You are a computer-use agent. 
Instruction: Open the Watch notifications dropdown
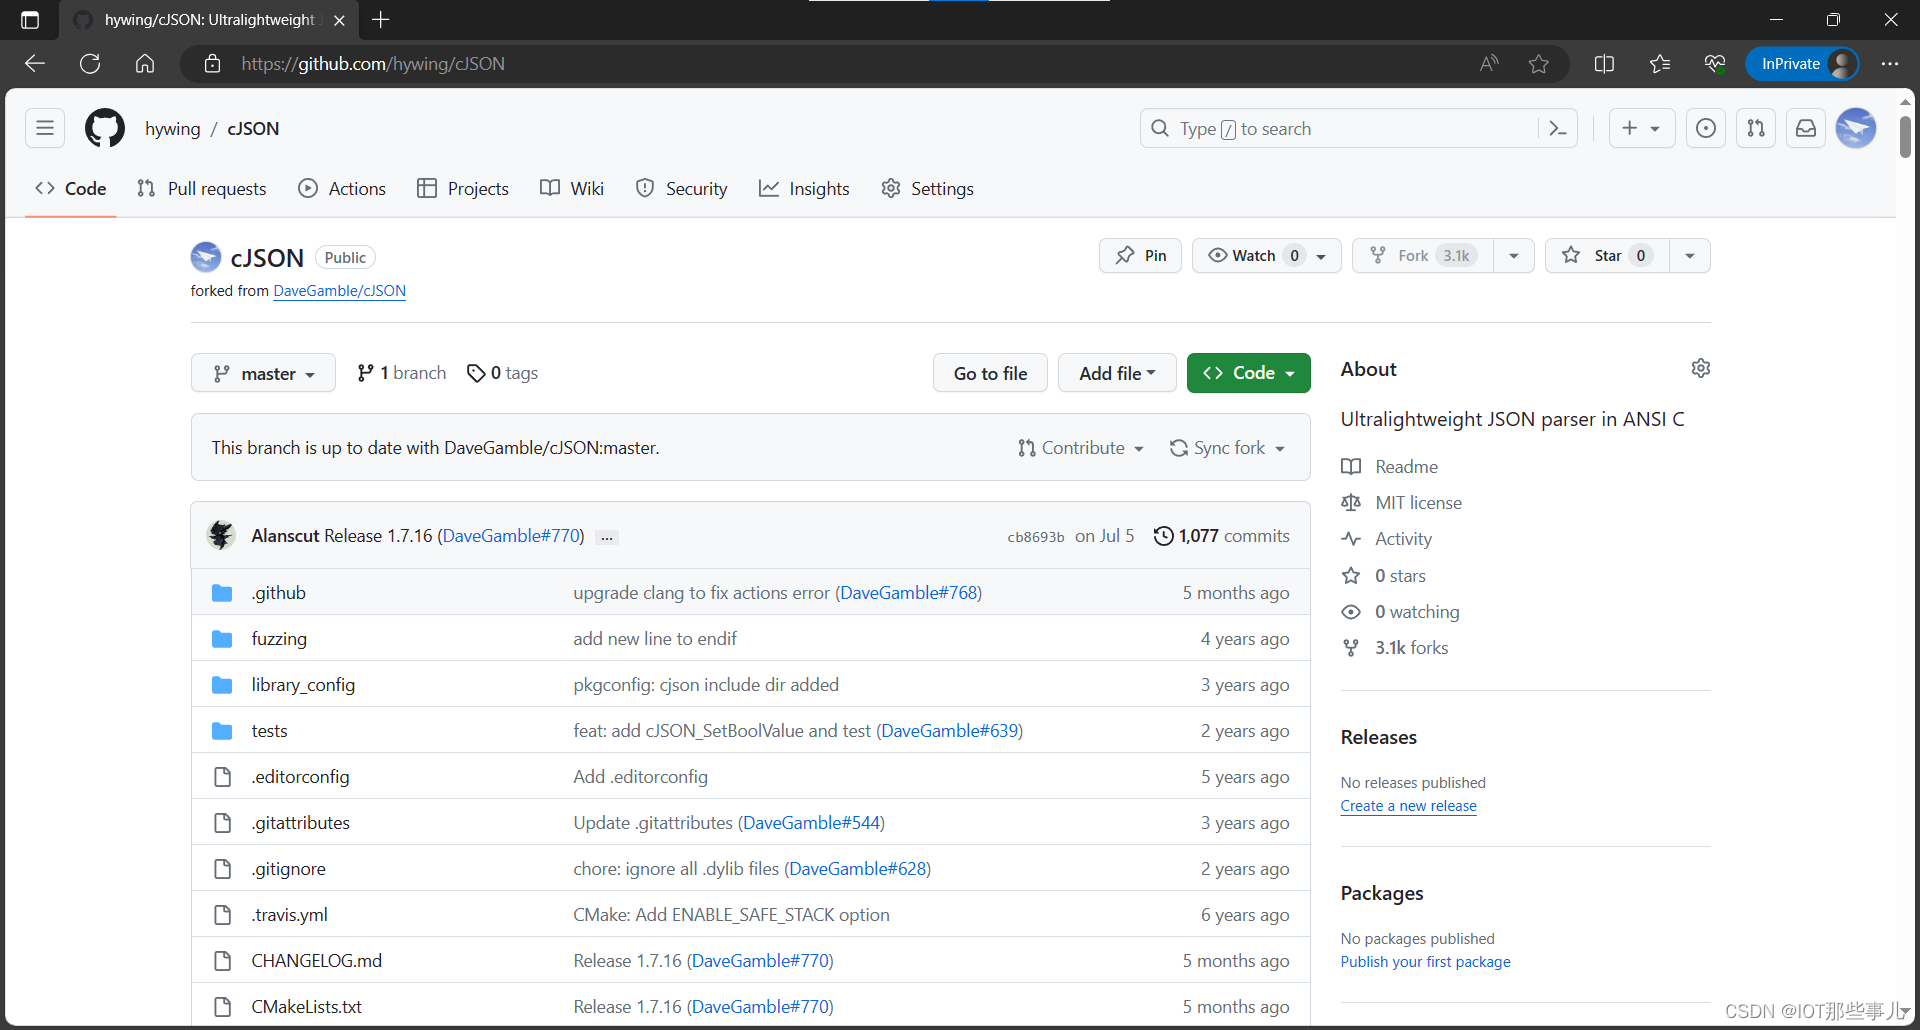(x=1267, y=256)
